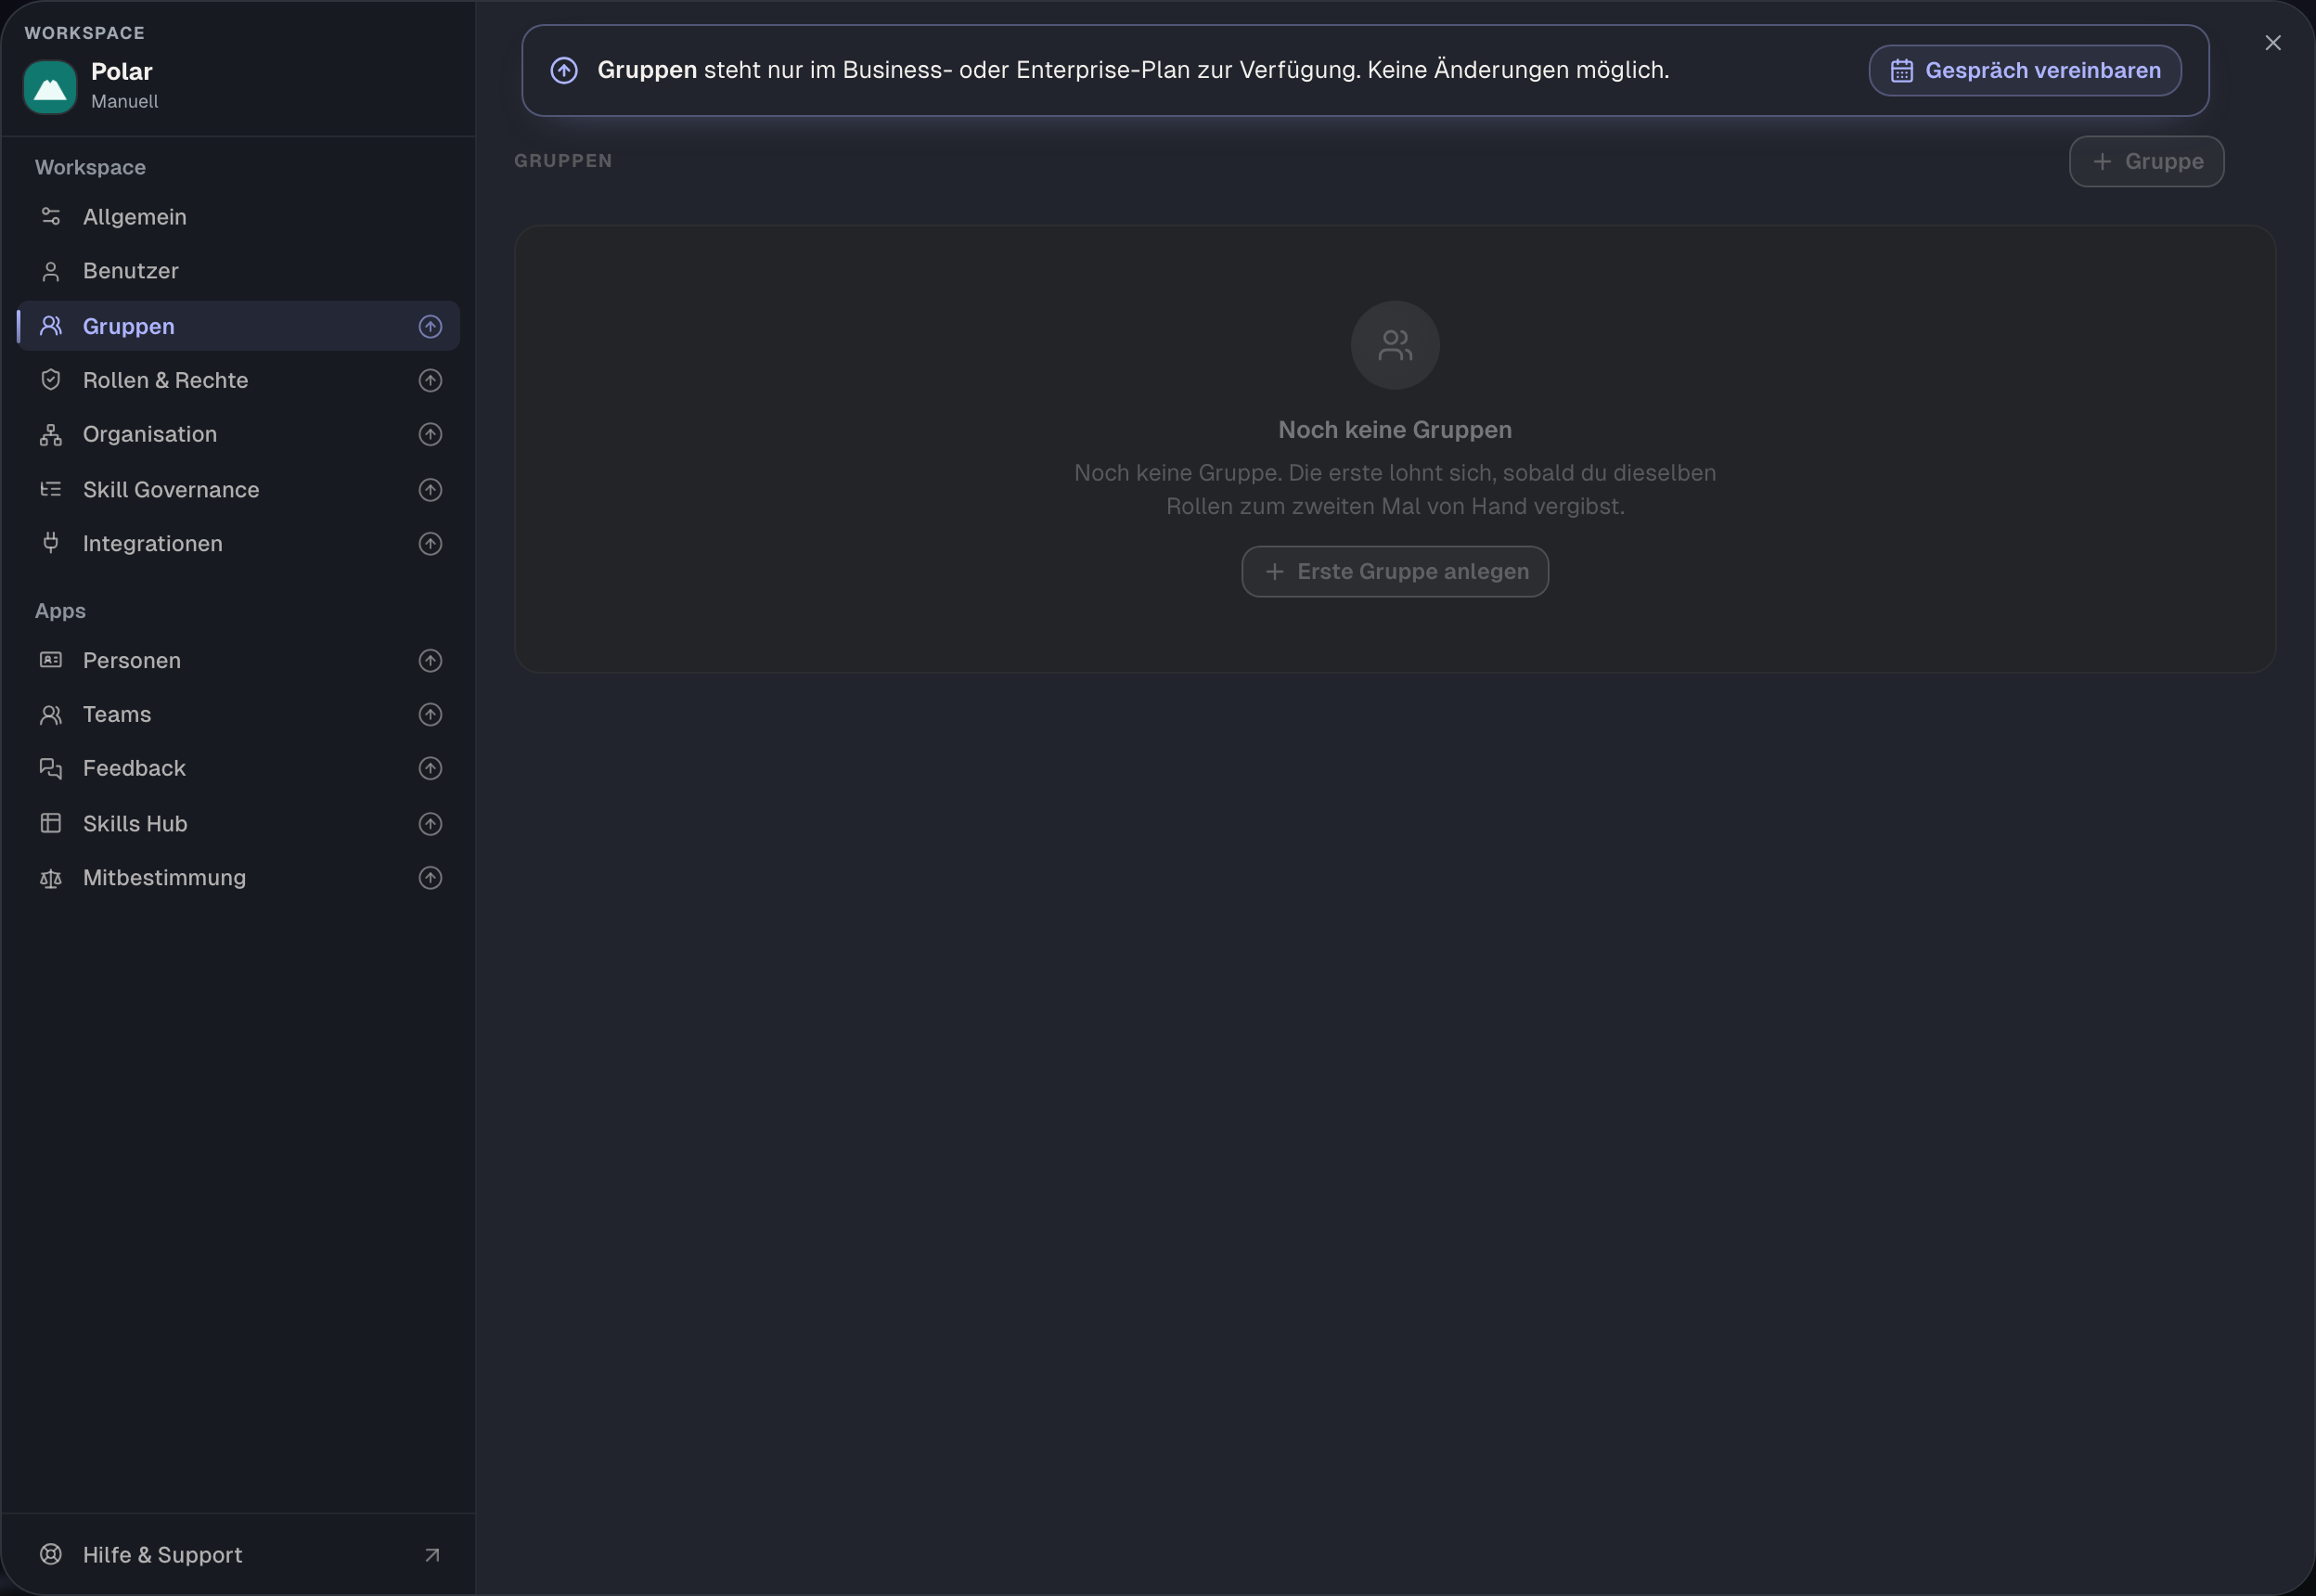Click the Polar workspace mountain logo

click(50, 87)
